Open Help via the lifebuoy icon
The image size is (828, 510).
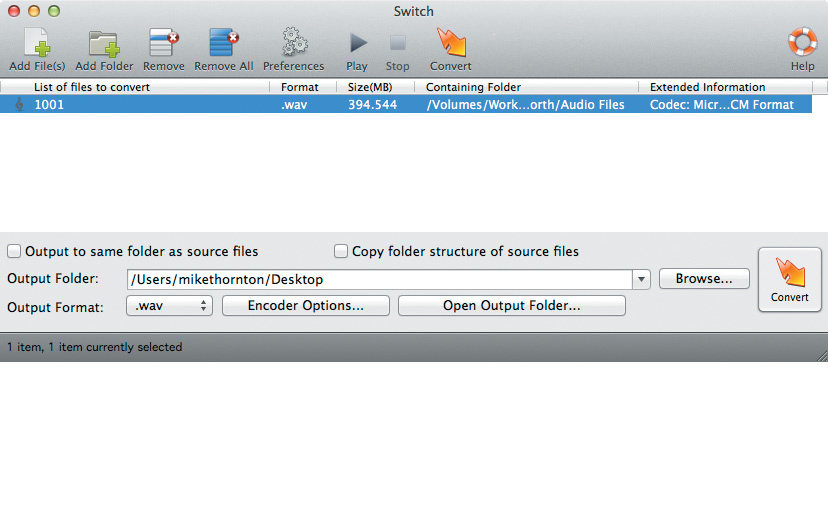[x=802, y=42]
